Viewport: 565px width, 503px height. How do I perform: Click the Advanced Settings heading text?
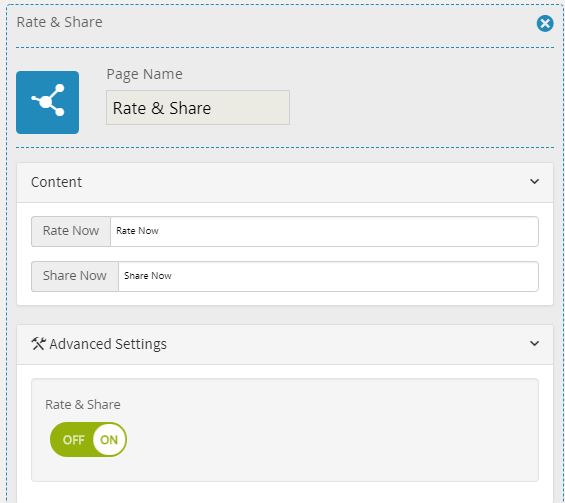[108, 344]
